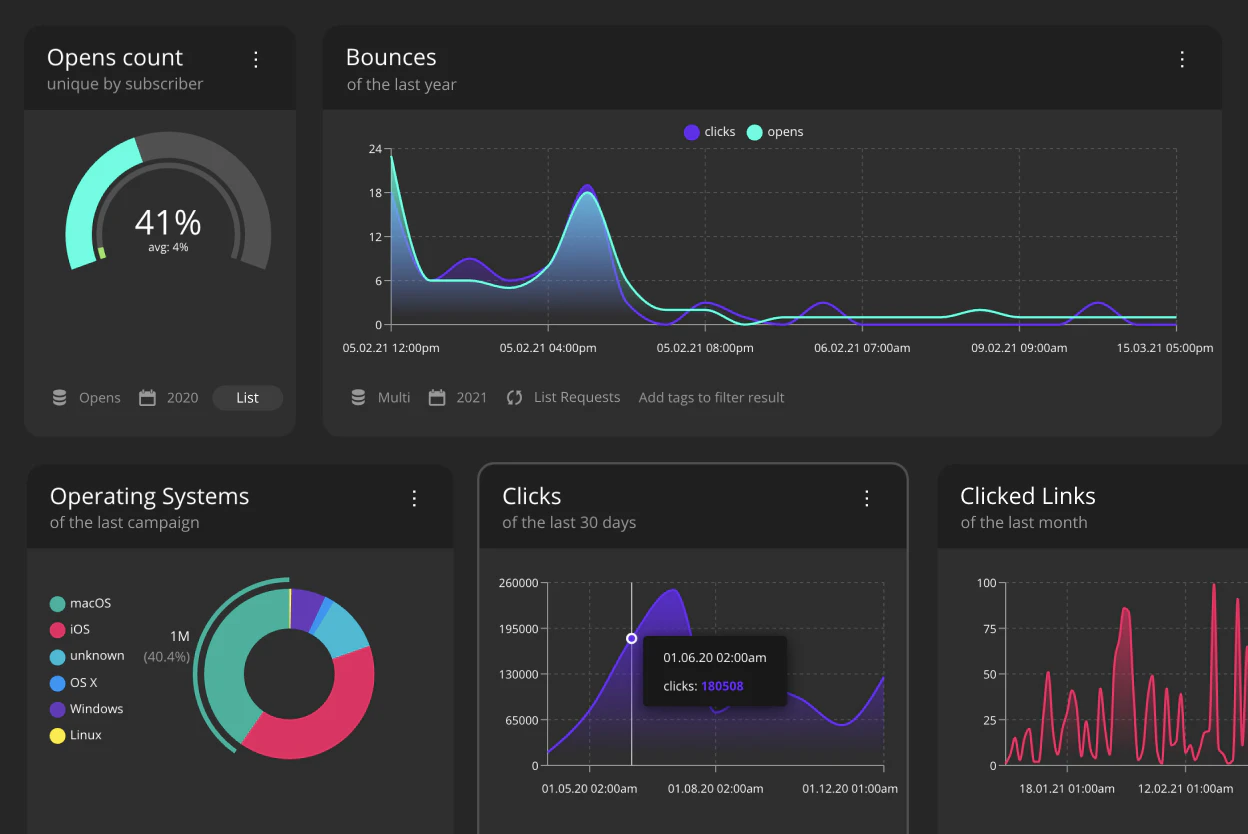This screenshot has height=834, width=1248.
Task: Open the Clicks card menu
Action: 866,498
